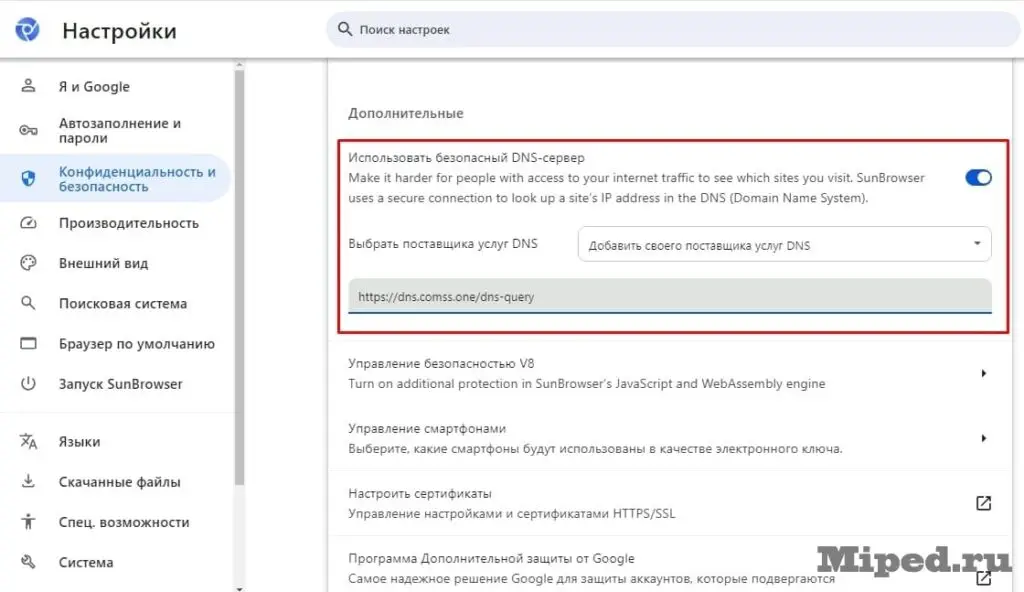
Task: Click the Управление безопасностью V8 title
Action: click(x=441, y=363)
